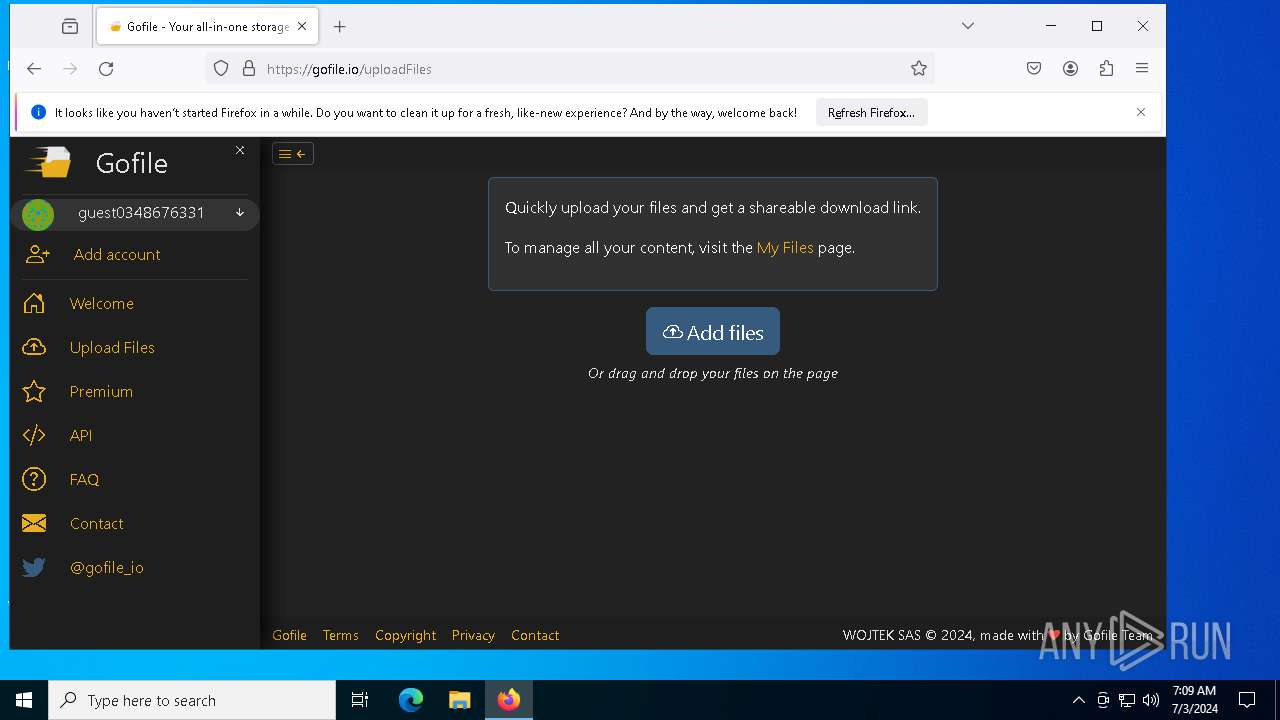Open the Terms footer link

(x=340, y=636)
